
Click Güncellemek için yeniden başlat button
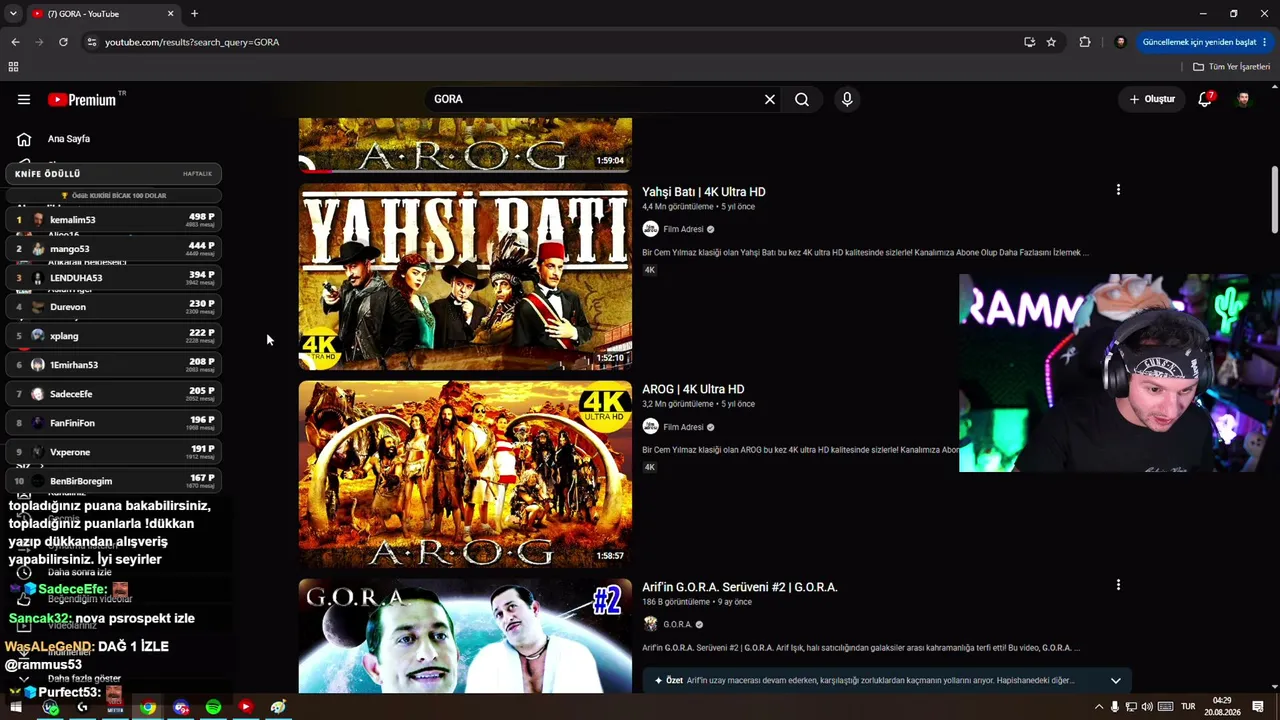click(x=1204, y=42)
